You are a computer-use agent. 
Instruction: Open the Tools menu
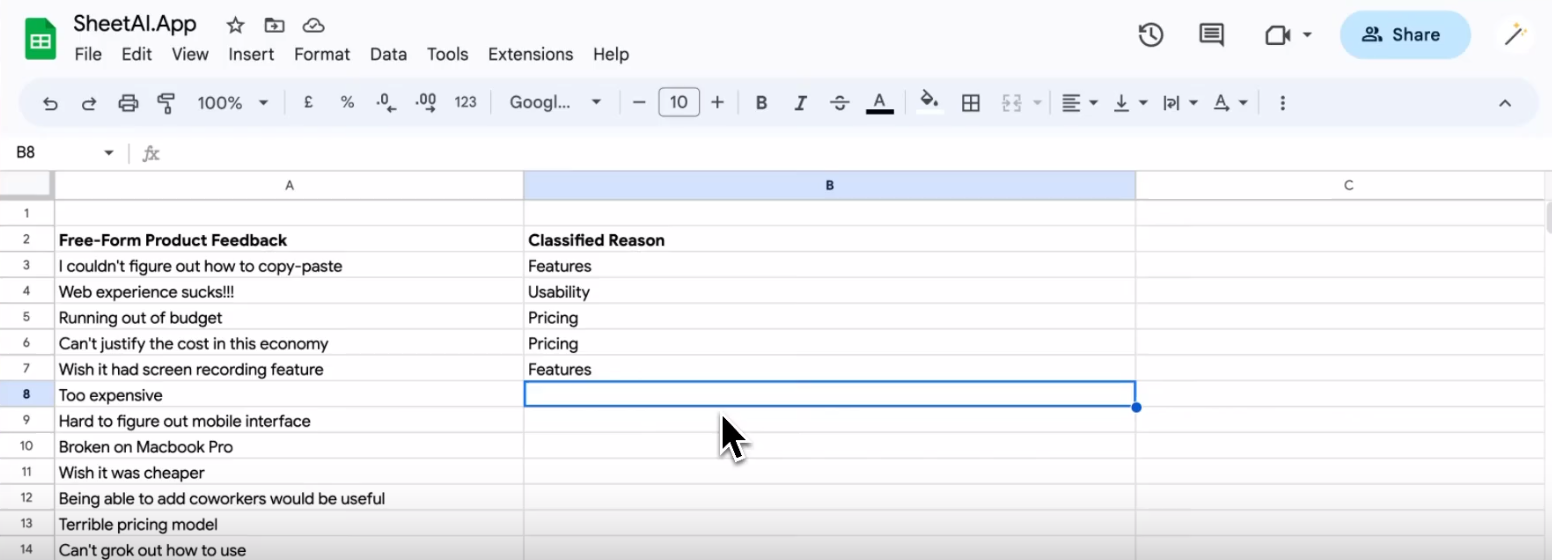pos(448,54)
